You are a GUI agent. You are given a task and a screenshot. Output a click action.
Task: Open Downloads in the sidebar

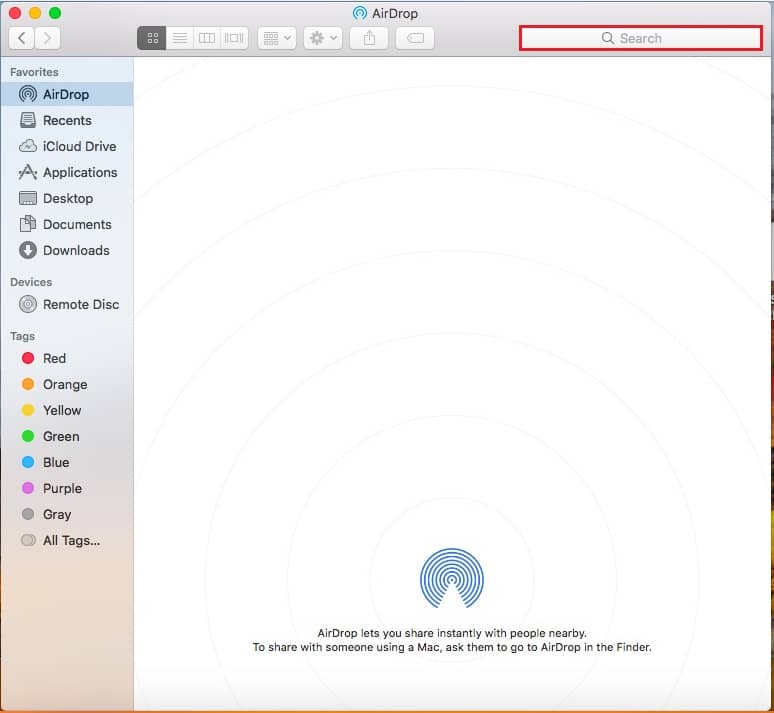tap(67, 250)
